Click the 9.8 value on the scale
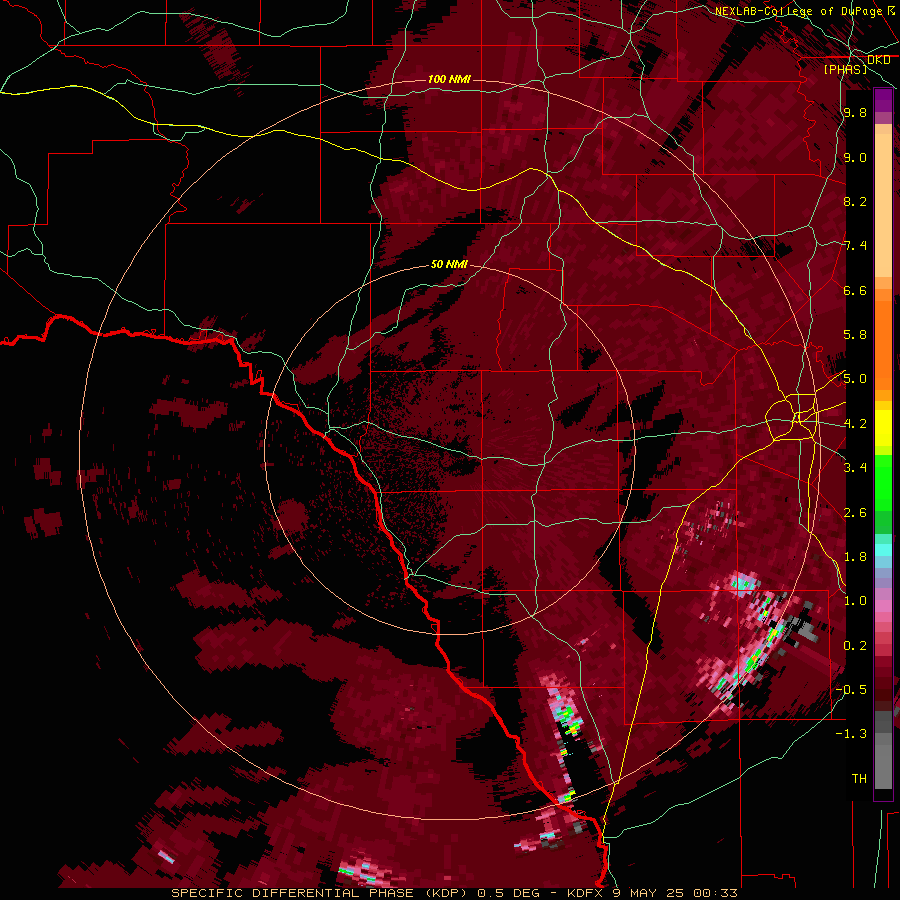Screen dimensions: 900x900 855,113
